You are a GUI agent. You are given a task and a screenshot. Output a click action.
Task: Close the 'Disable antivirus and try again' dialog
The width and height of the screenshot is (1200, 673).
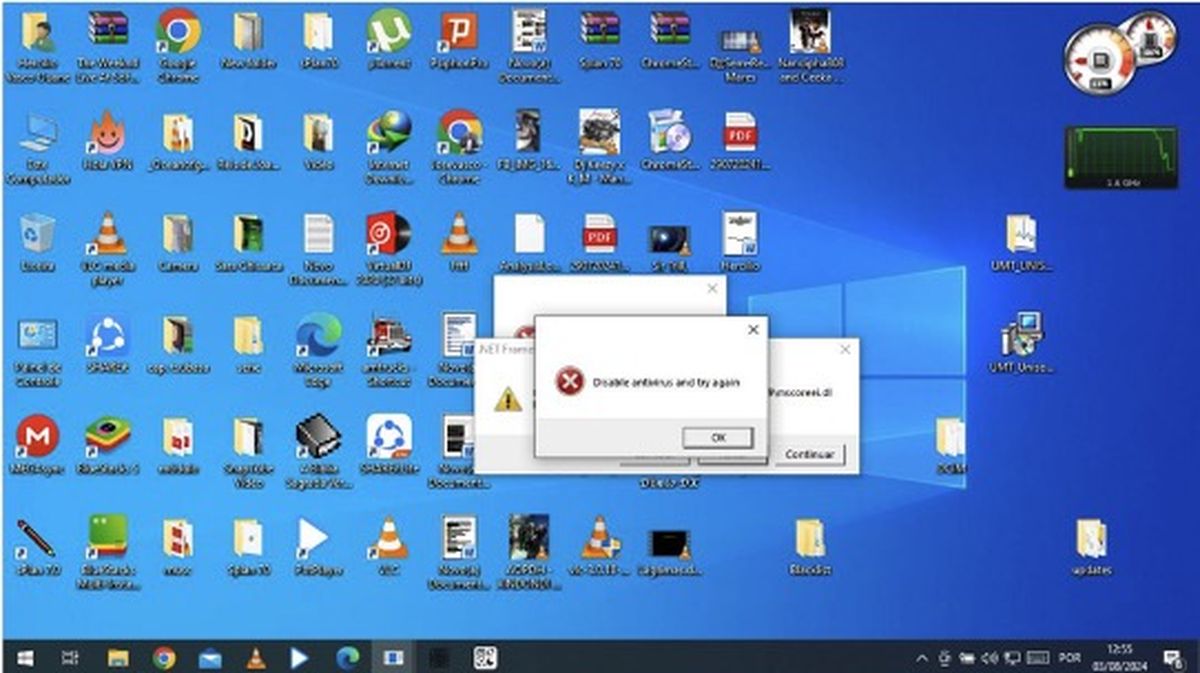753,329
